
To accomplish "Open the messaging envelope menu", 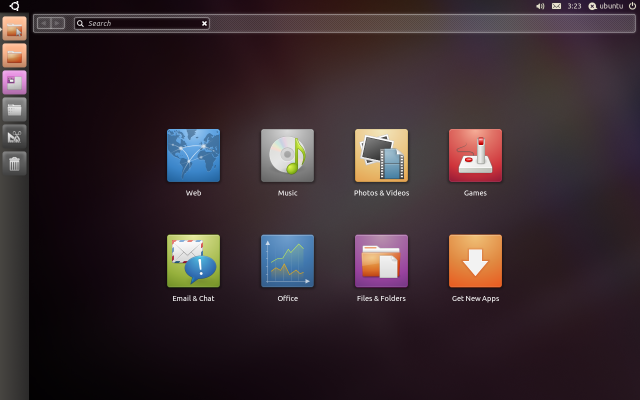I will [x=556, y=6].
